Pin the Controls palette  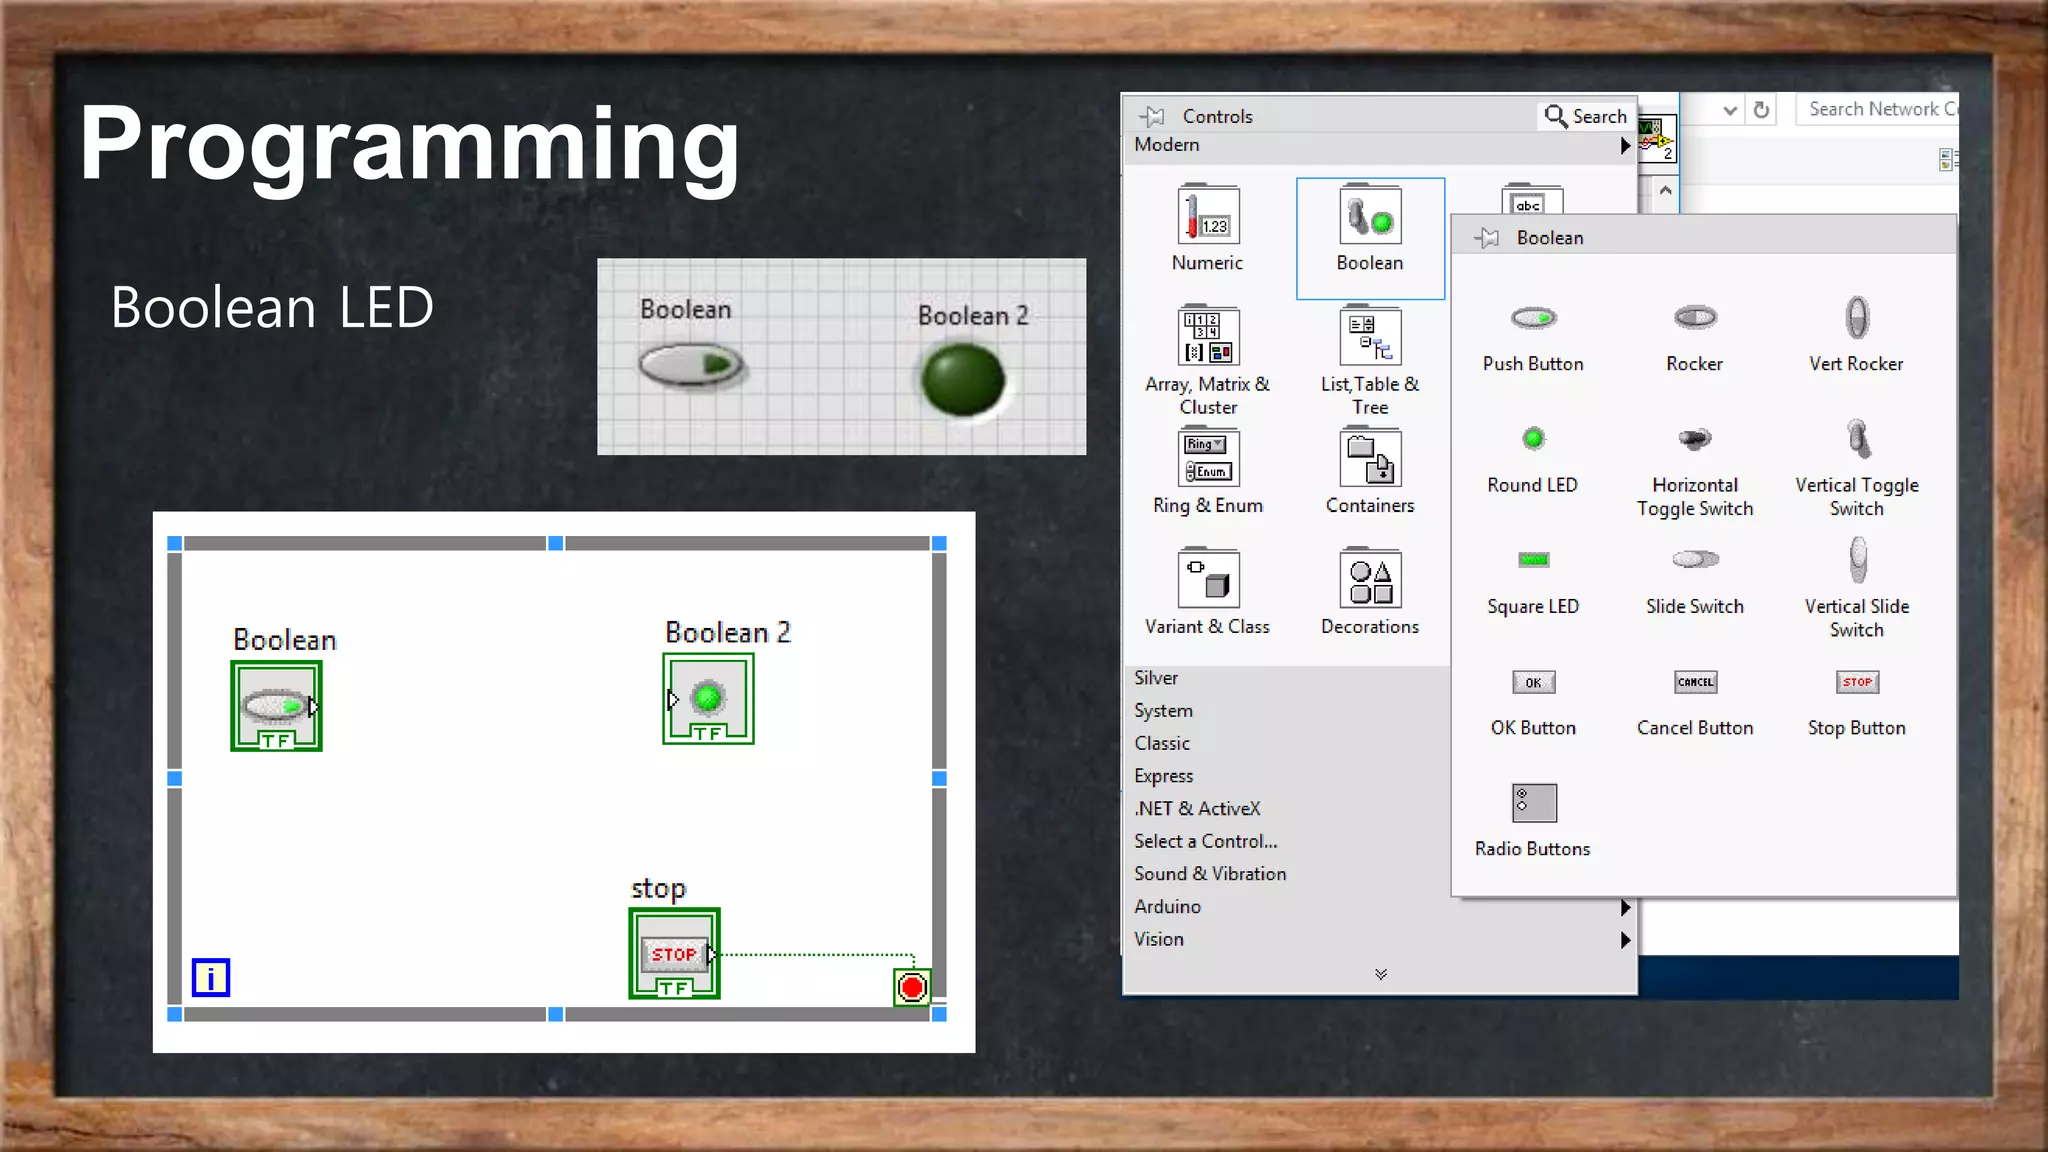point(1153,116)
